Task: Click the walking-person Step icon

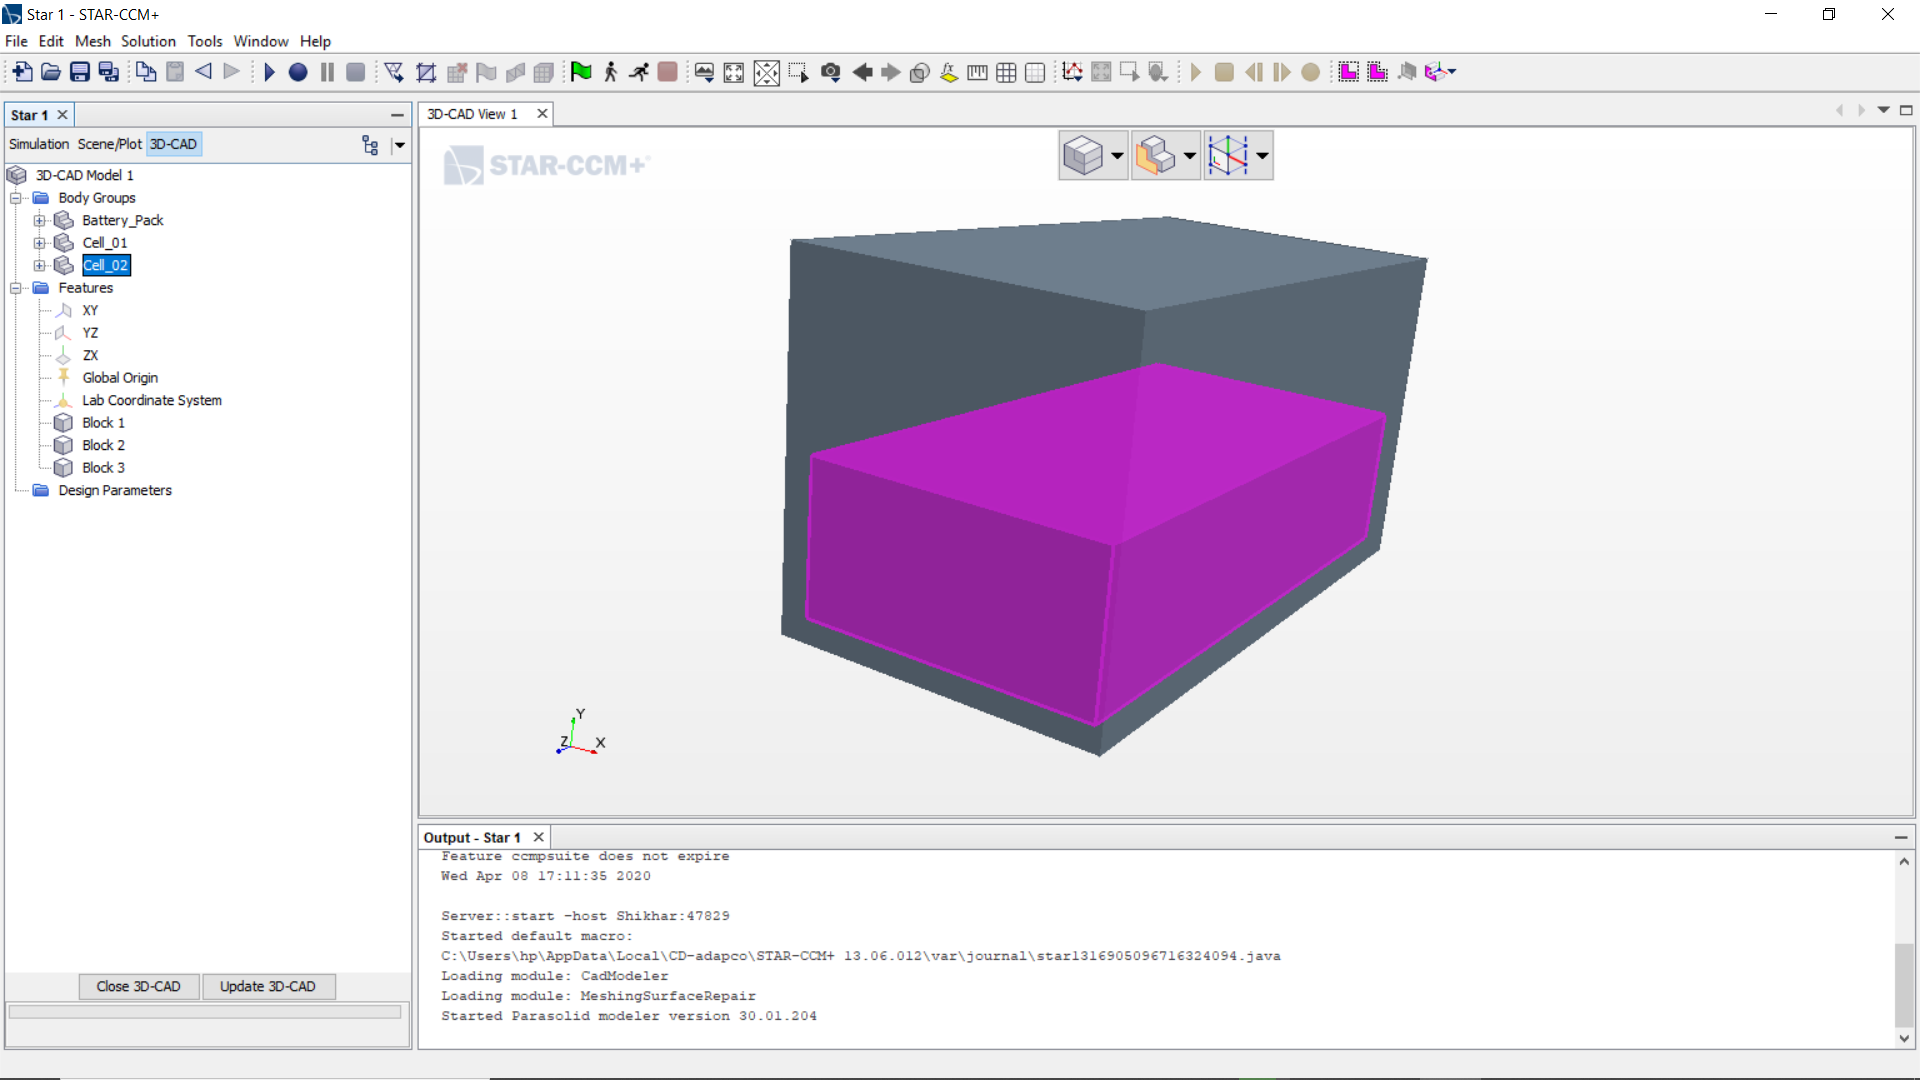Action: coord(610,72)
